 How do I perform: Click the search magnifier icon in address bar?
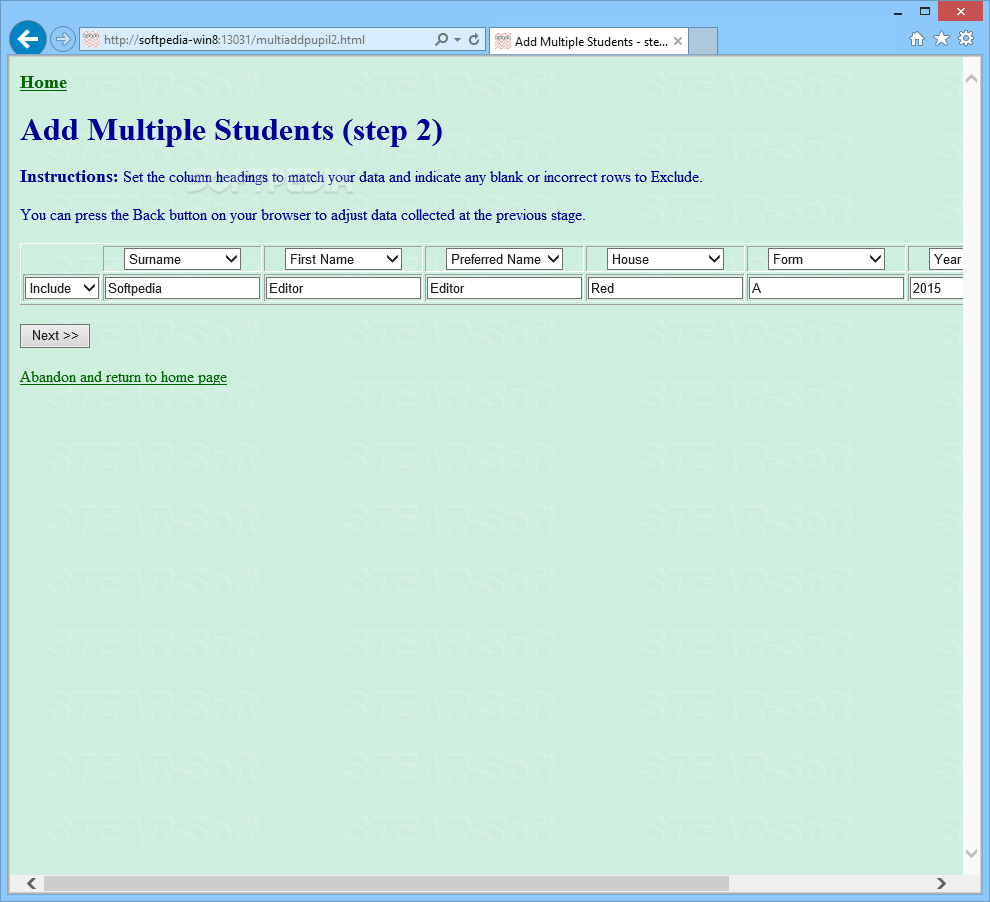(x=441, y=39)
